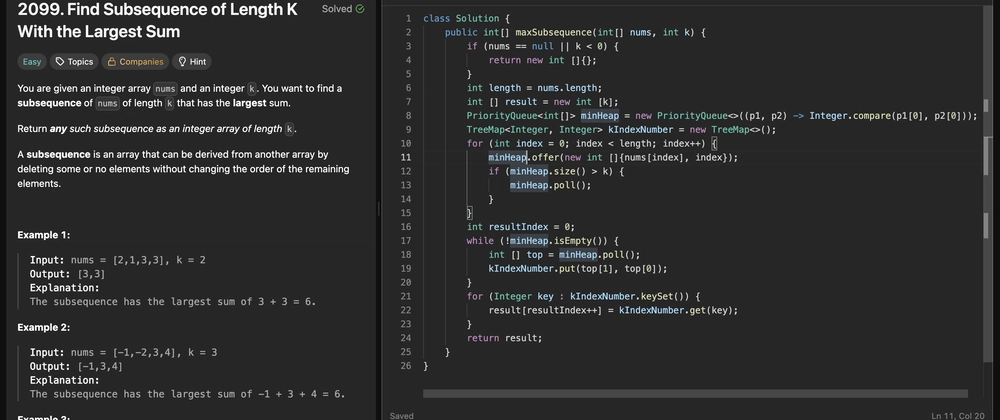The image size is (1000, 420).
Task: Click the Input nums = [2,1,3,3] line
Action: tap(117, 260)
